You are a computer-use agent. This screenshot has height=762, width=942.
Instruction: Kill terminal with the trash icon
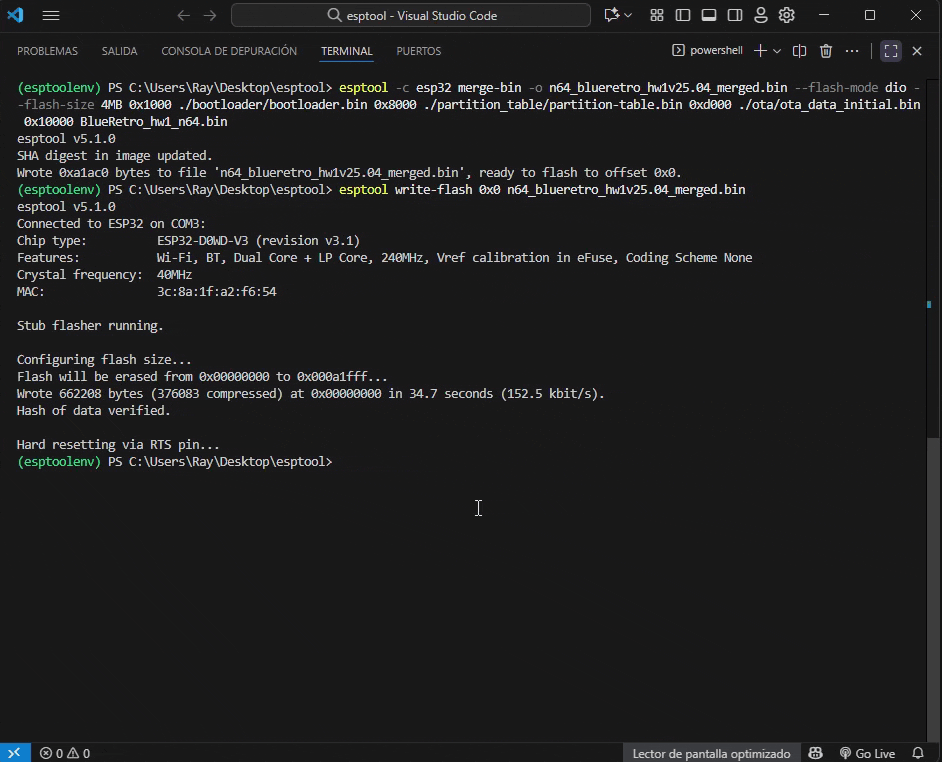[x=826, y=51]
